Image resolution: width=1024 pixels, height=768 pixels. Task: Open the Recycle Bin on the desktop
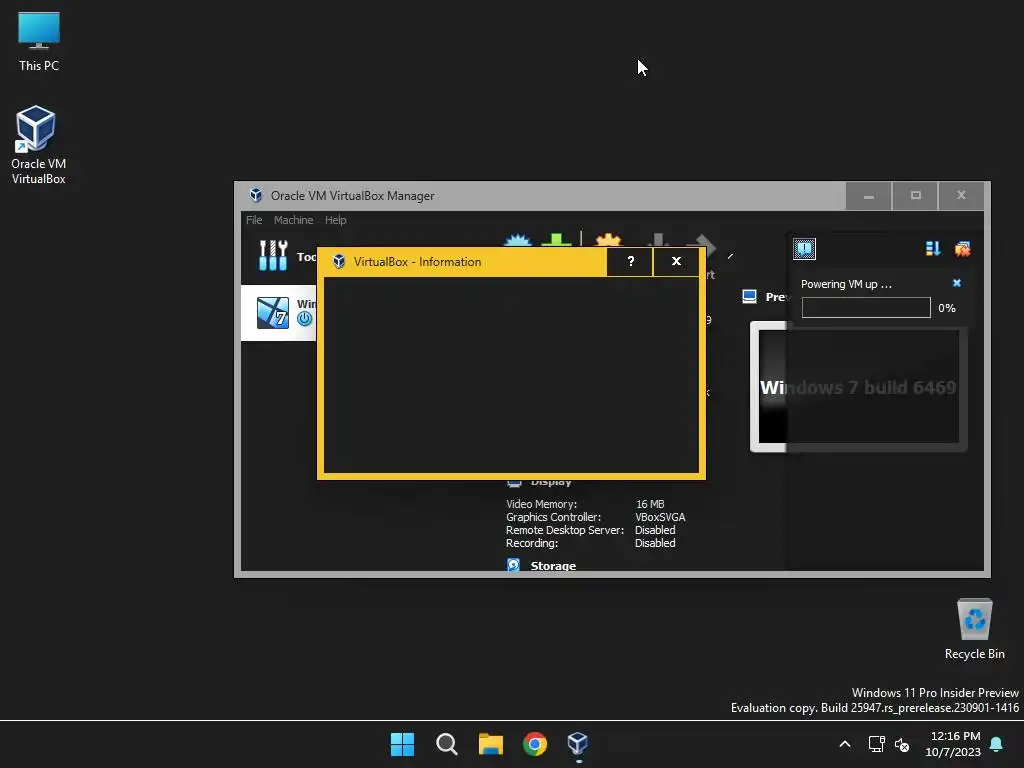coord(974,629)
